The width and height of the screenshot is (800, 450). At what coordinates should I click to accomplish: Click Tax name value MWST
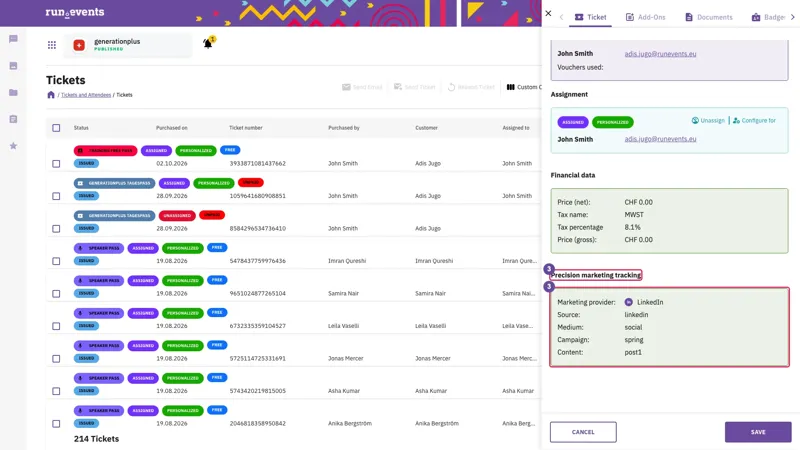click(x=634, y=215)
